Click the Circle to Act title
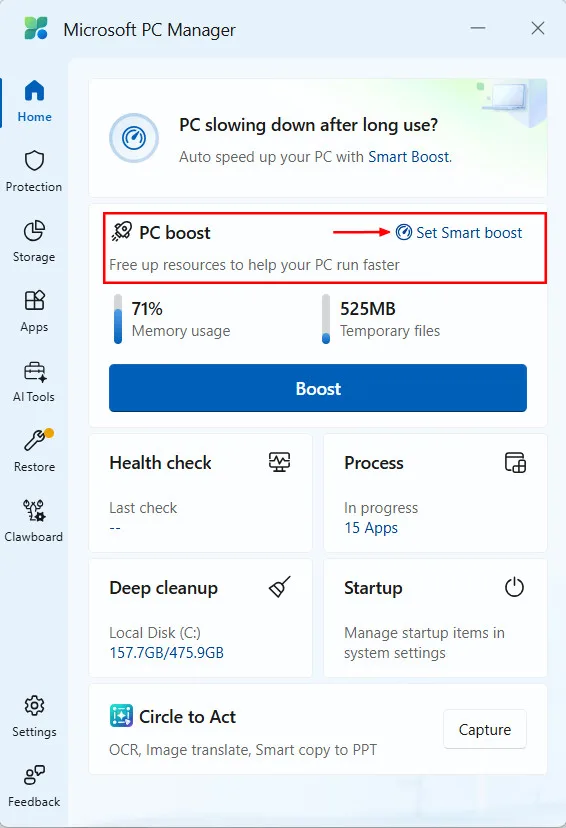Viewport: 566px width, 828px height. pyautogui.click(x=187, y=717)
